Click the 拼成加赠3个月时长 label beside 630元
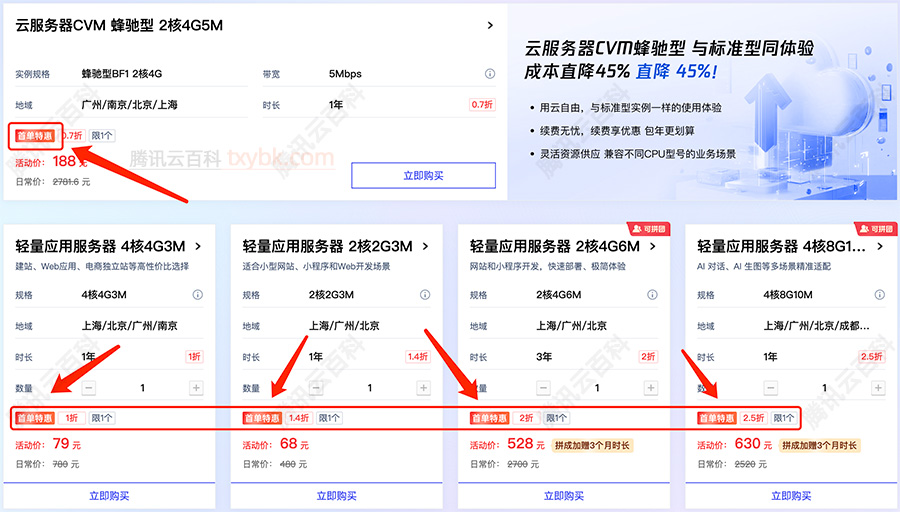This screenshot has width=900, height=512. coord(820,445)
